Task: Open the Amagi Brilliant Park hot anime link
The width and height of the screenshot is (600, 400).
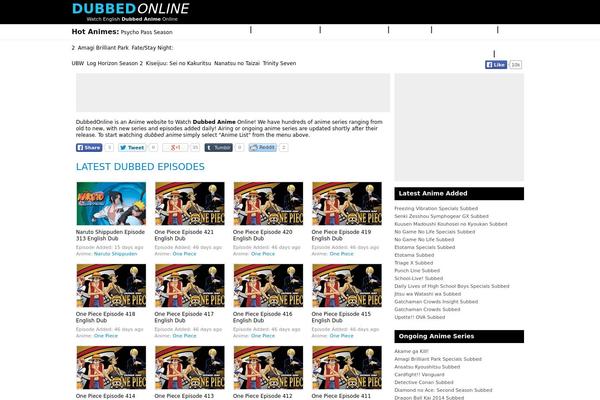Action: (x=103, y=48)
